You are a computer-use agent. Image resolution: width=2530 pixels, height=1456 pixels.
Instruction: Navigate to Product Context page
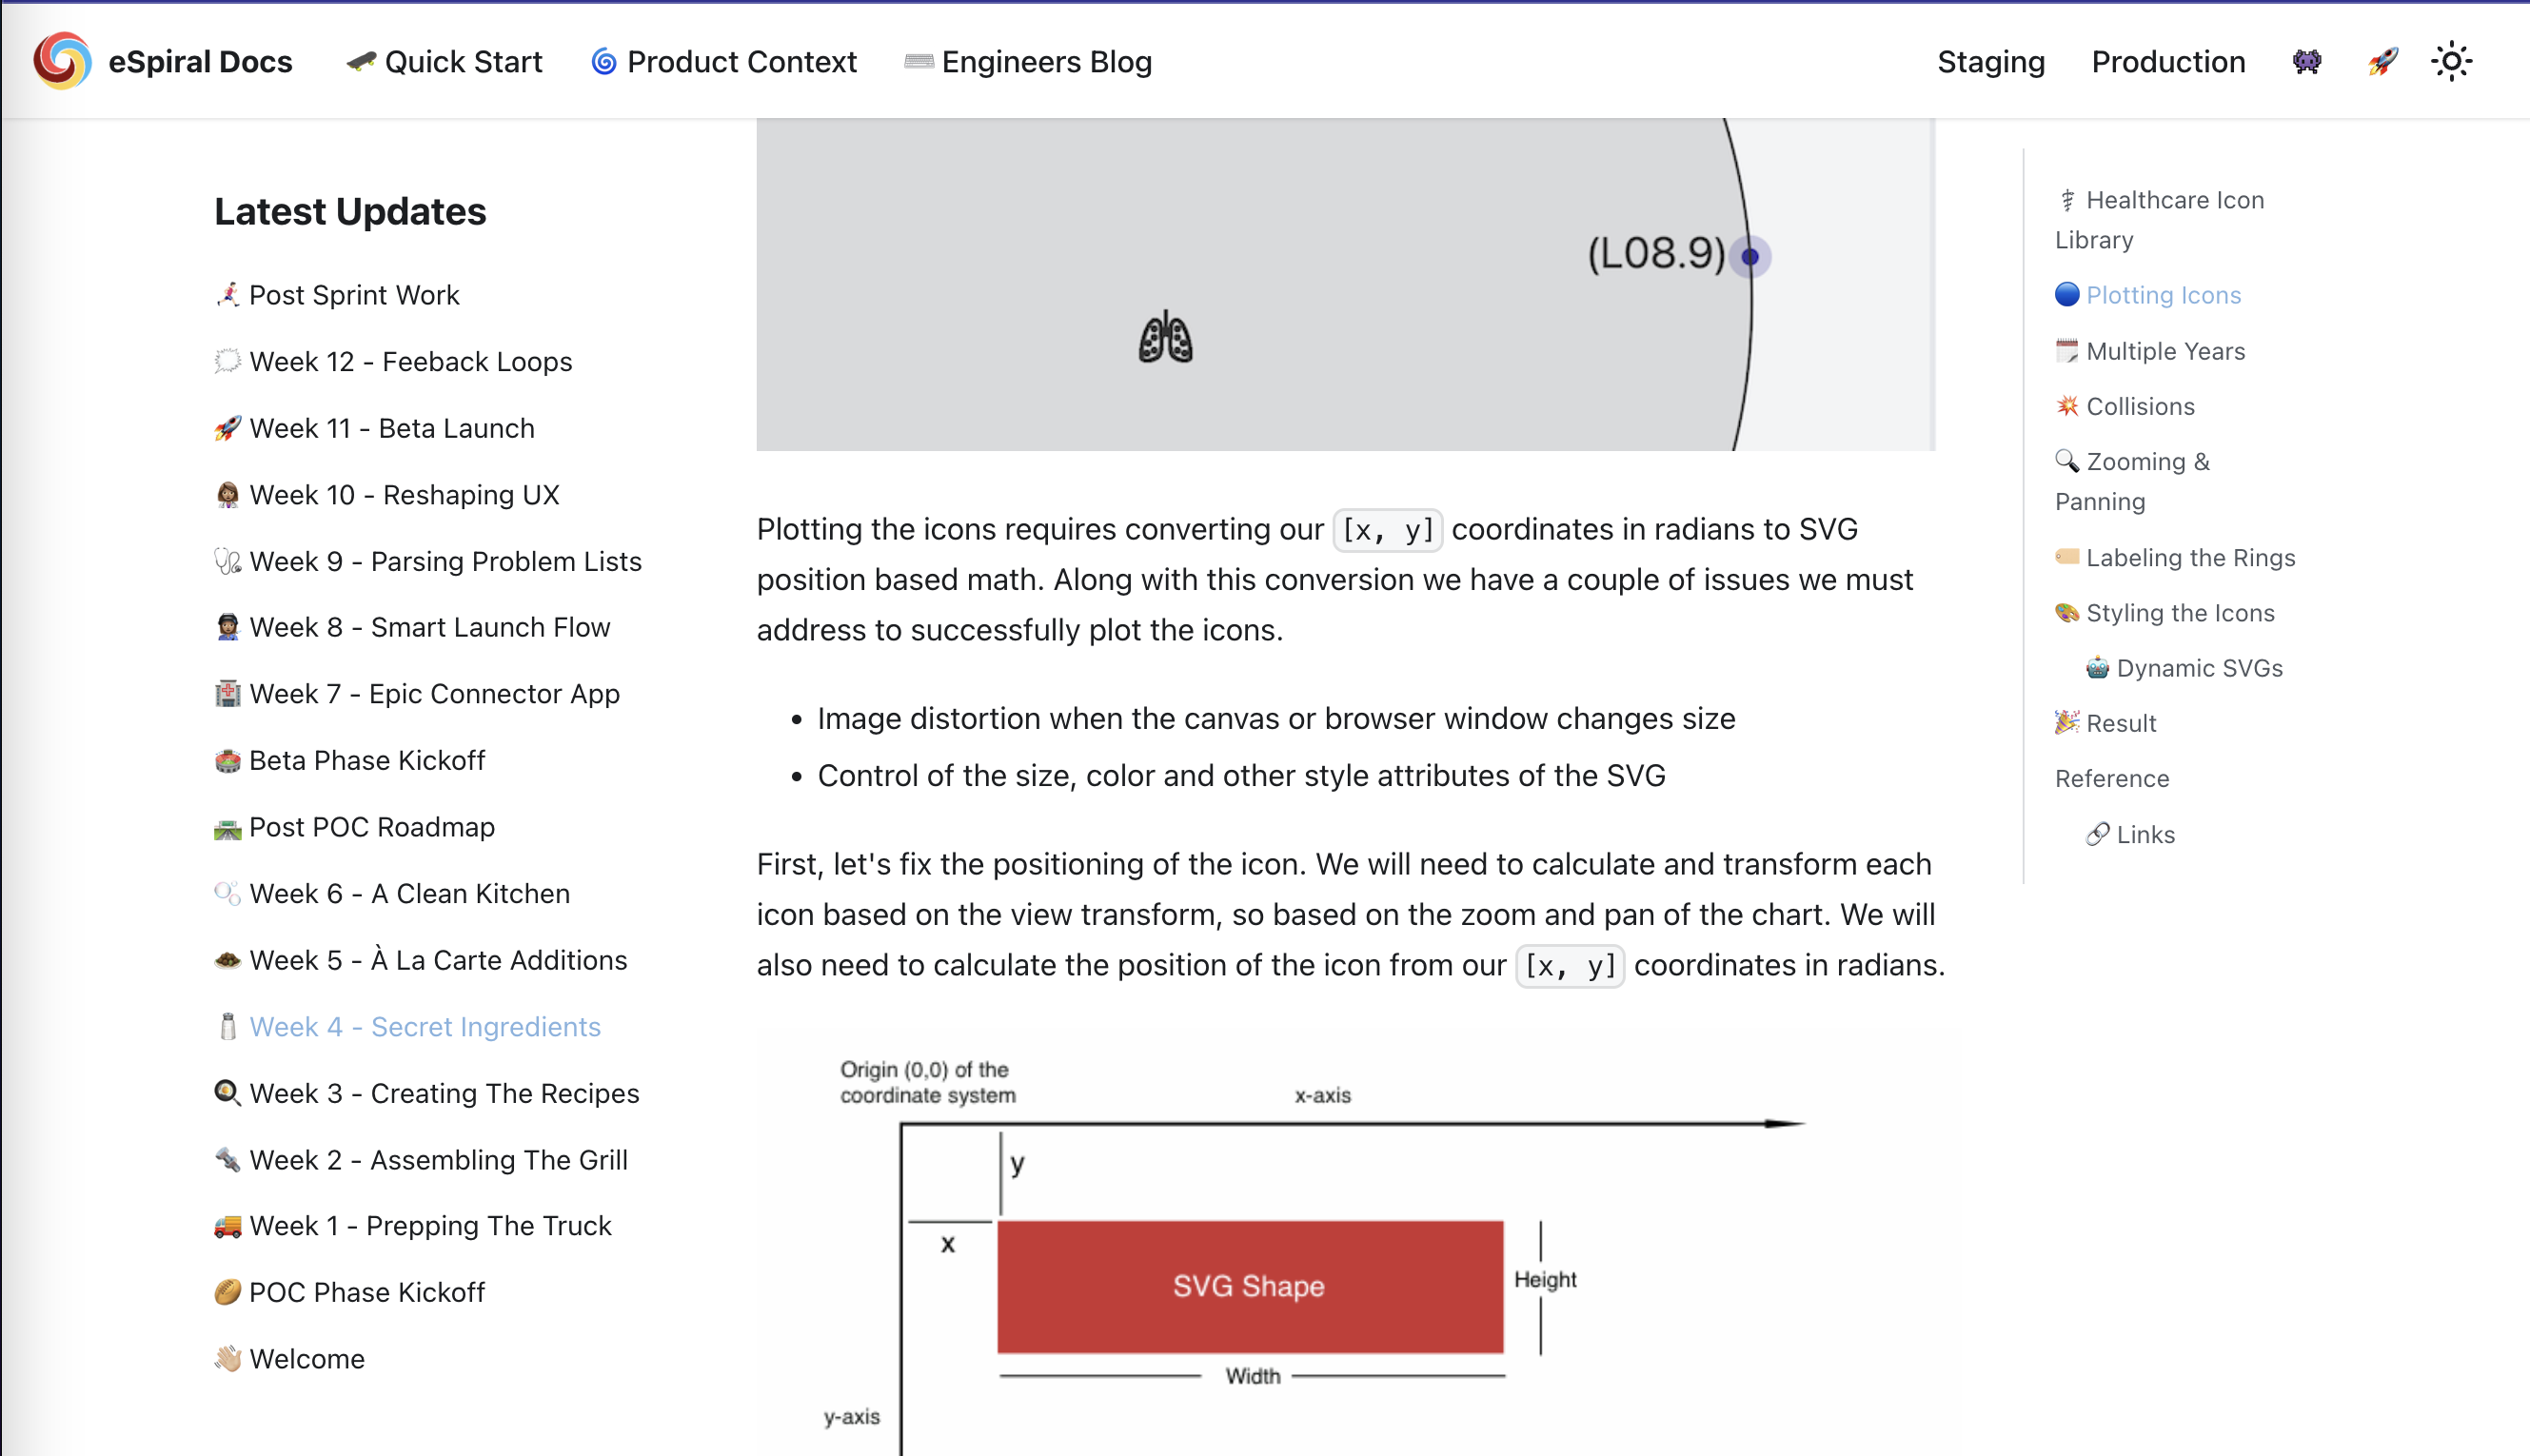point(724,63)
